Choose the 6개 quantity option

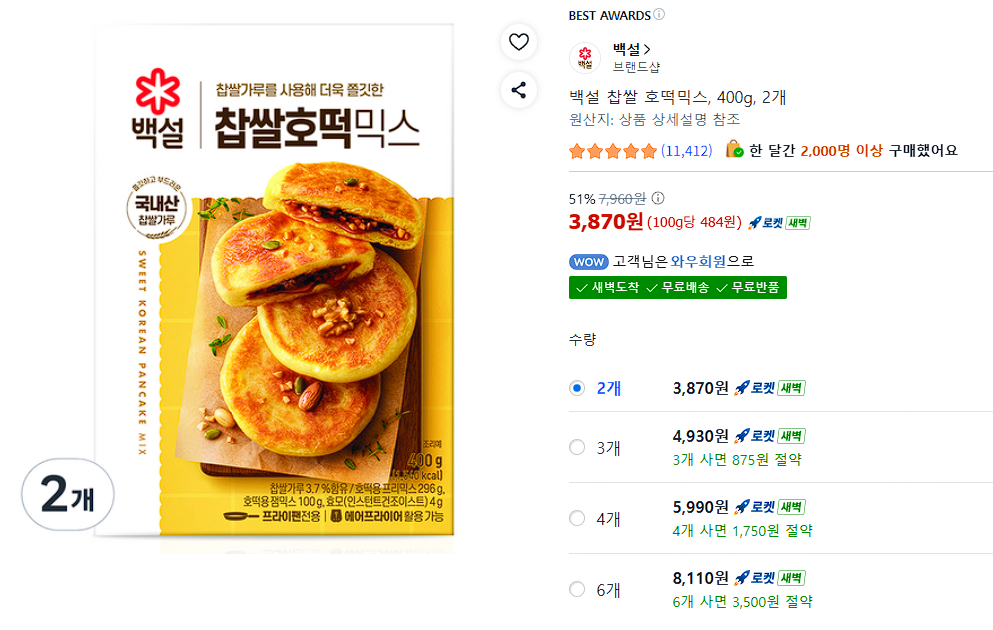pos(577,591)
